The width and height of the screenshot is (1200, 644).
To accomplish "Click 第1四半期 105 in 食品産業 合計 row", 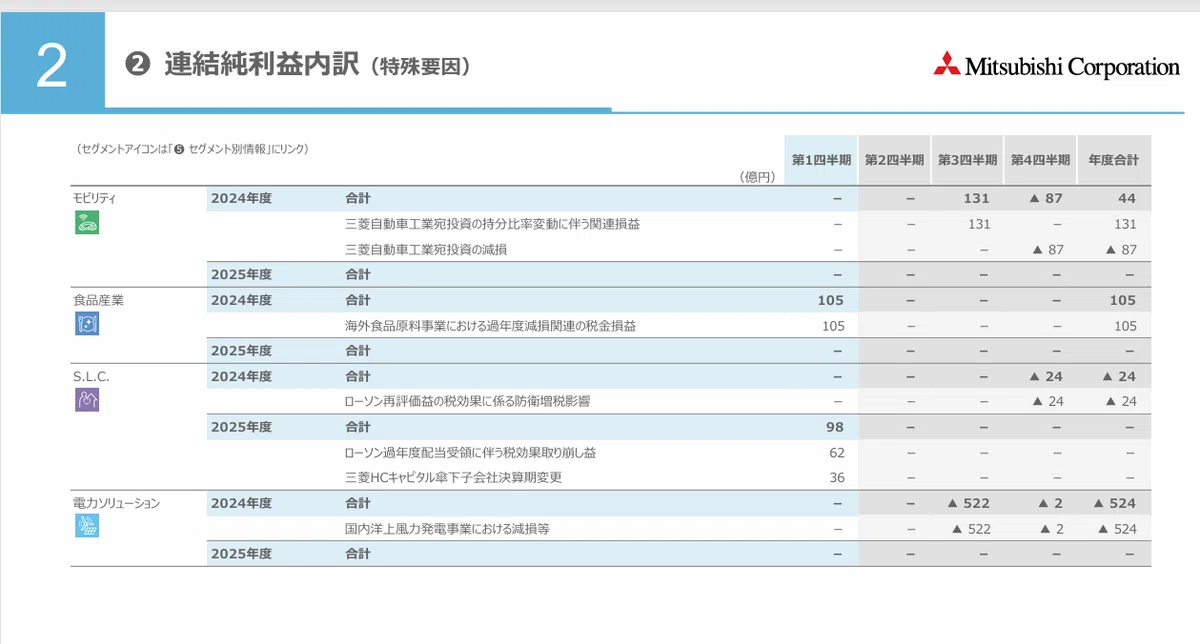I will 831,300.
